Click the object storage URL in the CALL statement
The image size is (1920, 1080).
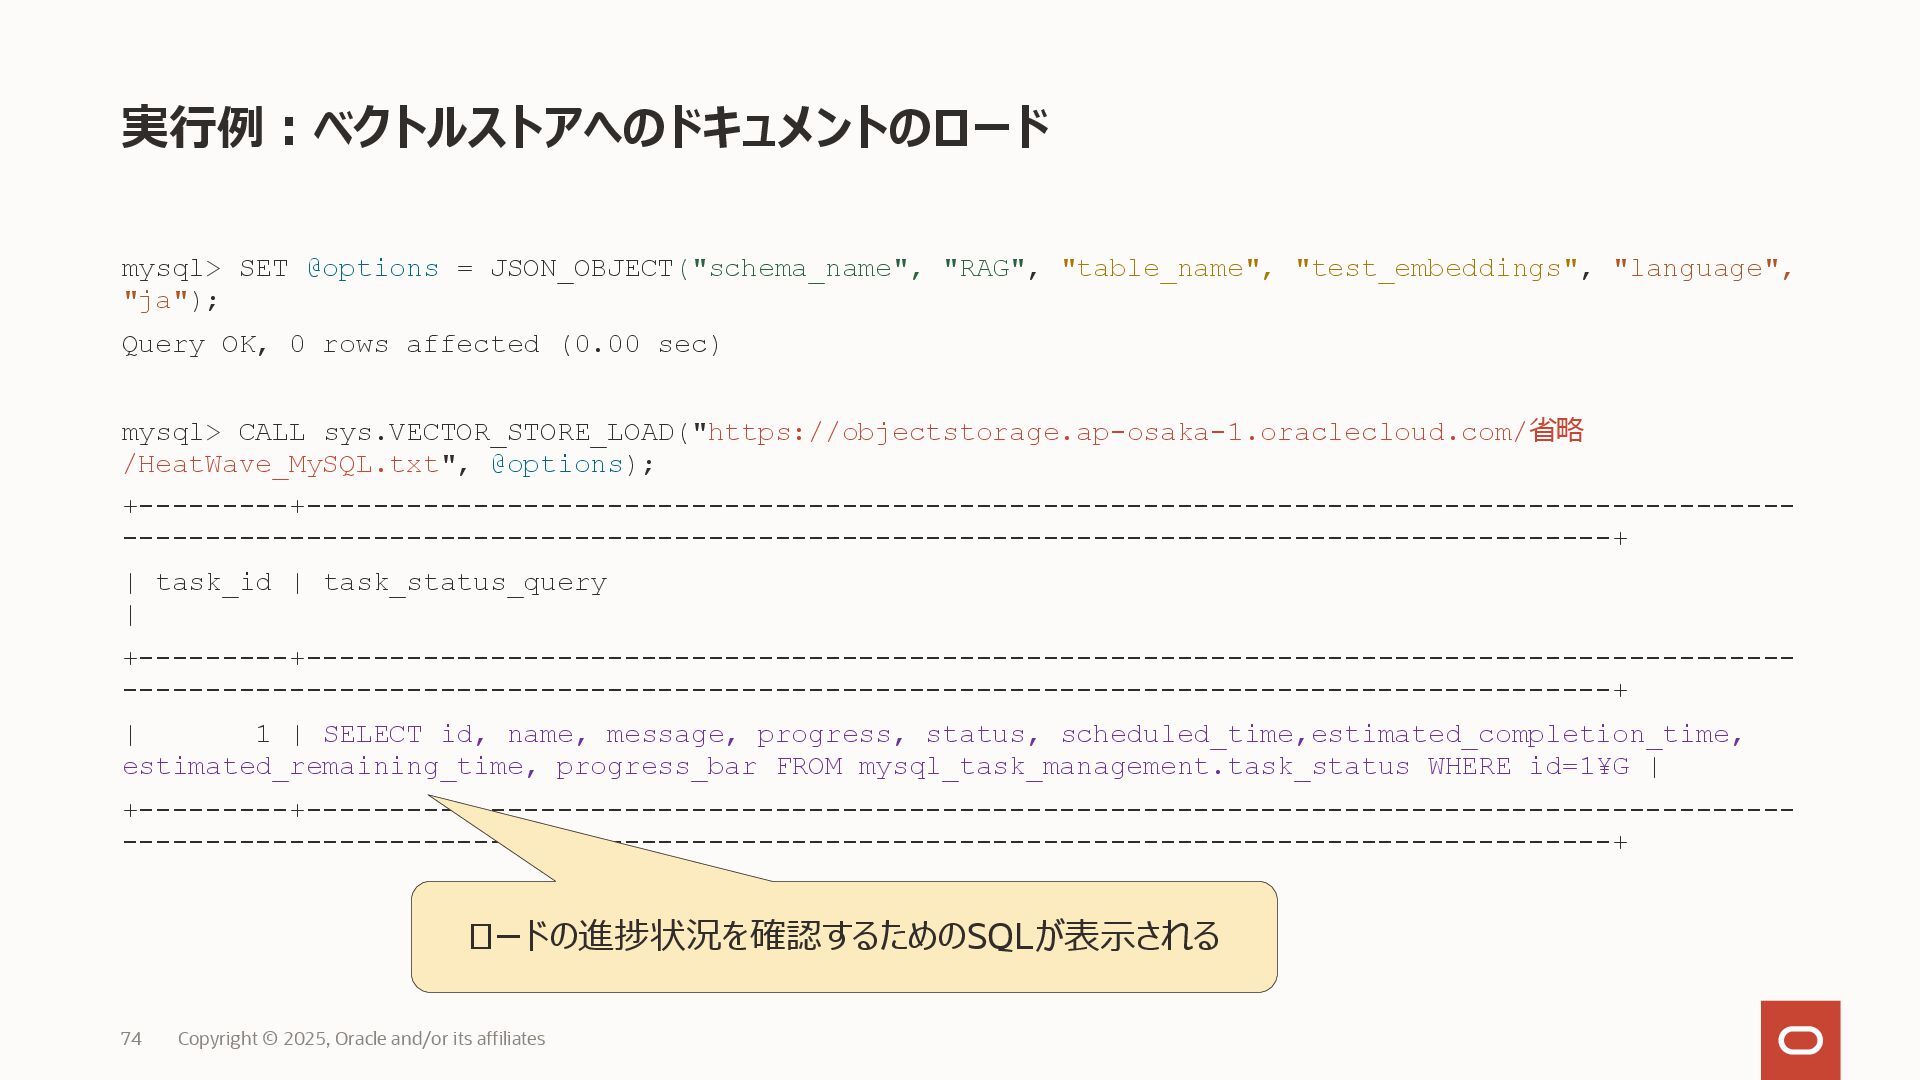click(x=1145, y=432)
